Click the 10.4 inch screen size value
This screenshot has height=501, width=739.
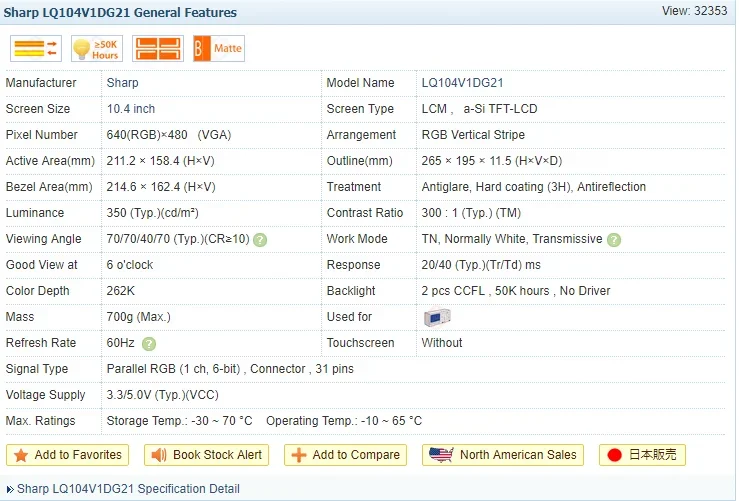tap(131, 109)
